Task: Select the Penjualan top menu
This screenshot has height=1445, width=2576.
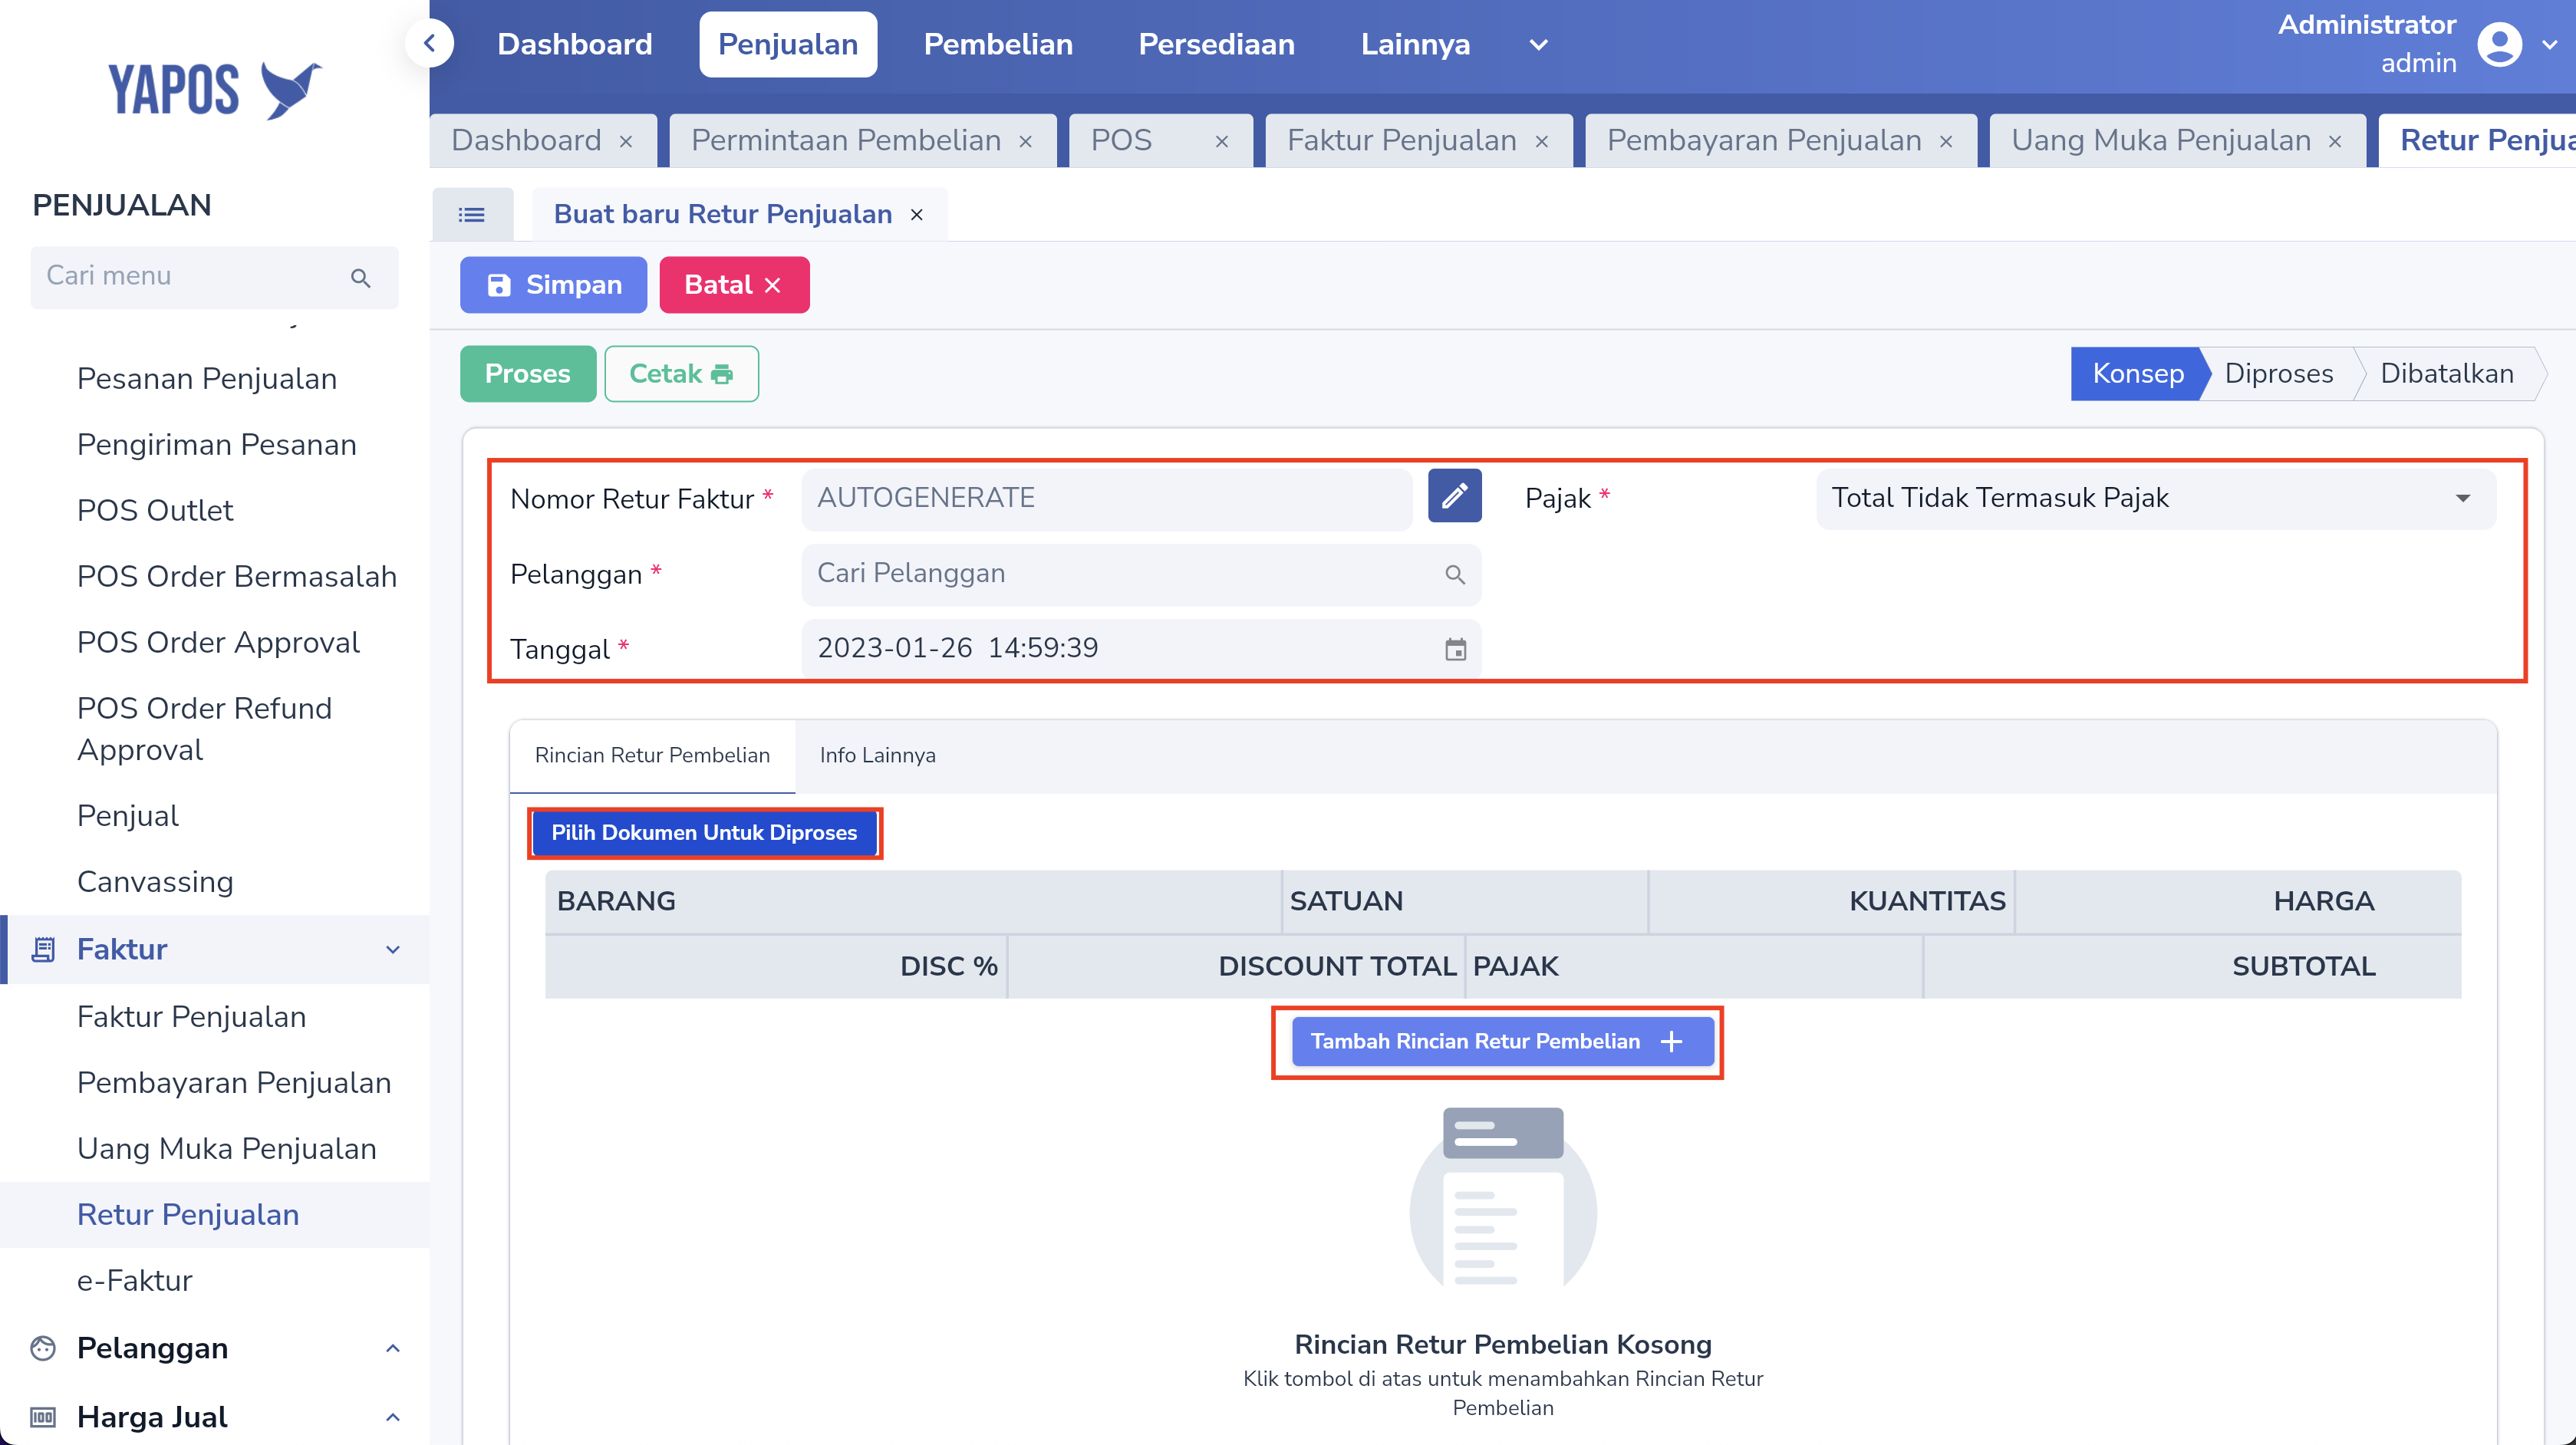Action: tap(788, 44)
